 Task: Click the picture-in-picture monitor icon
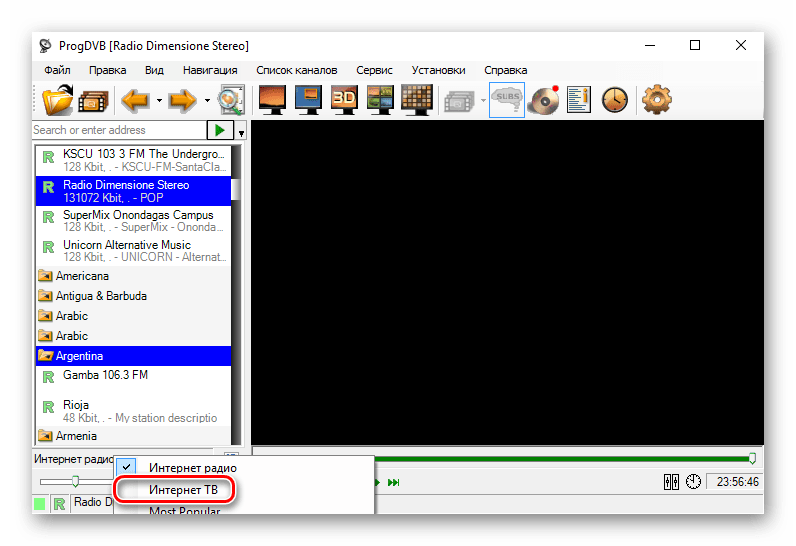point(308,99)
